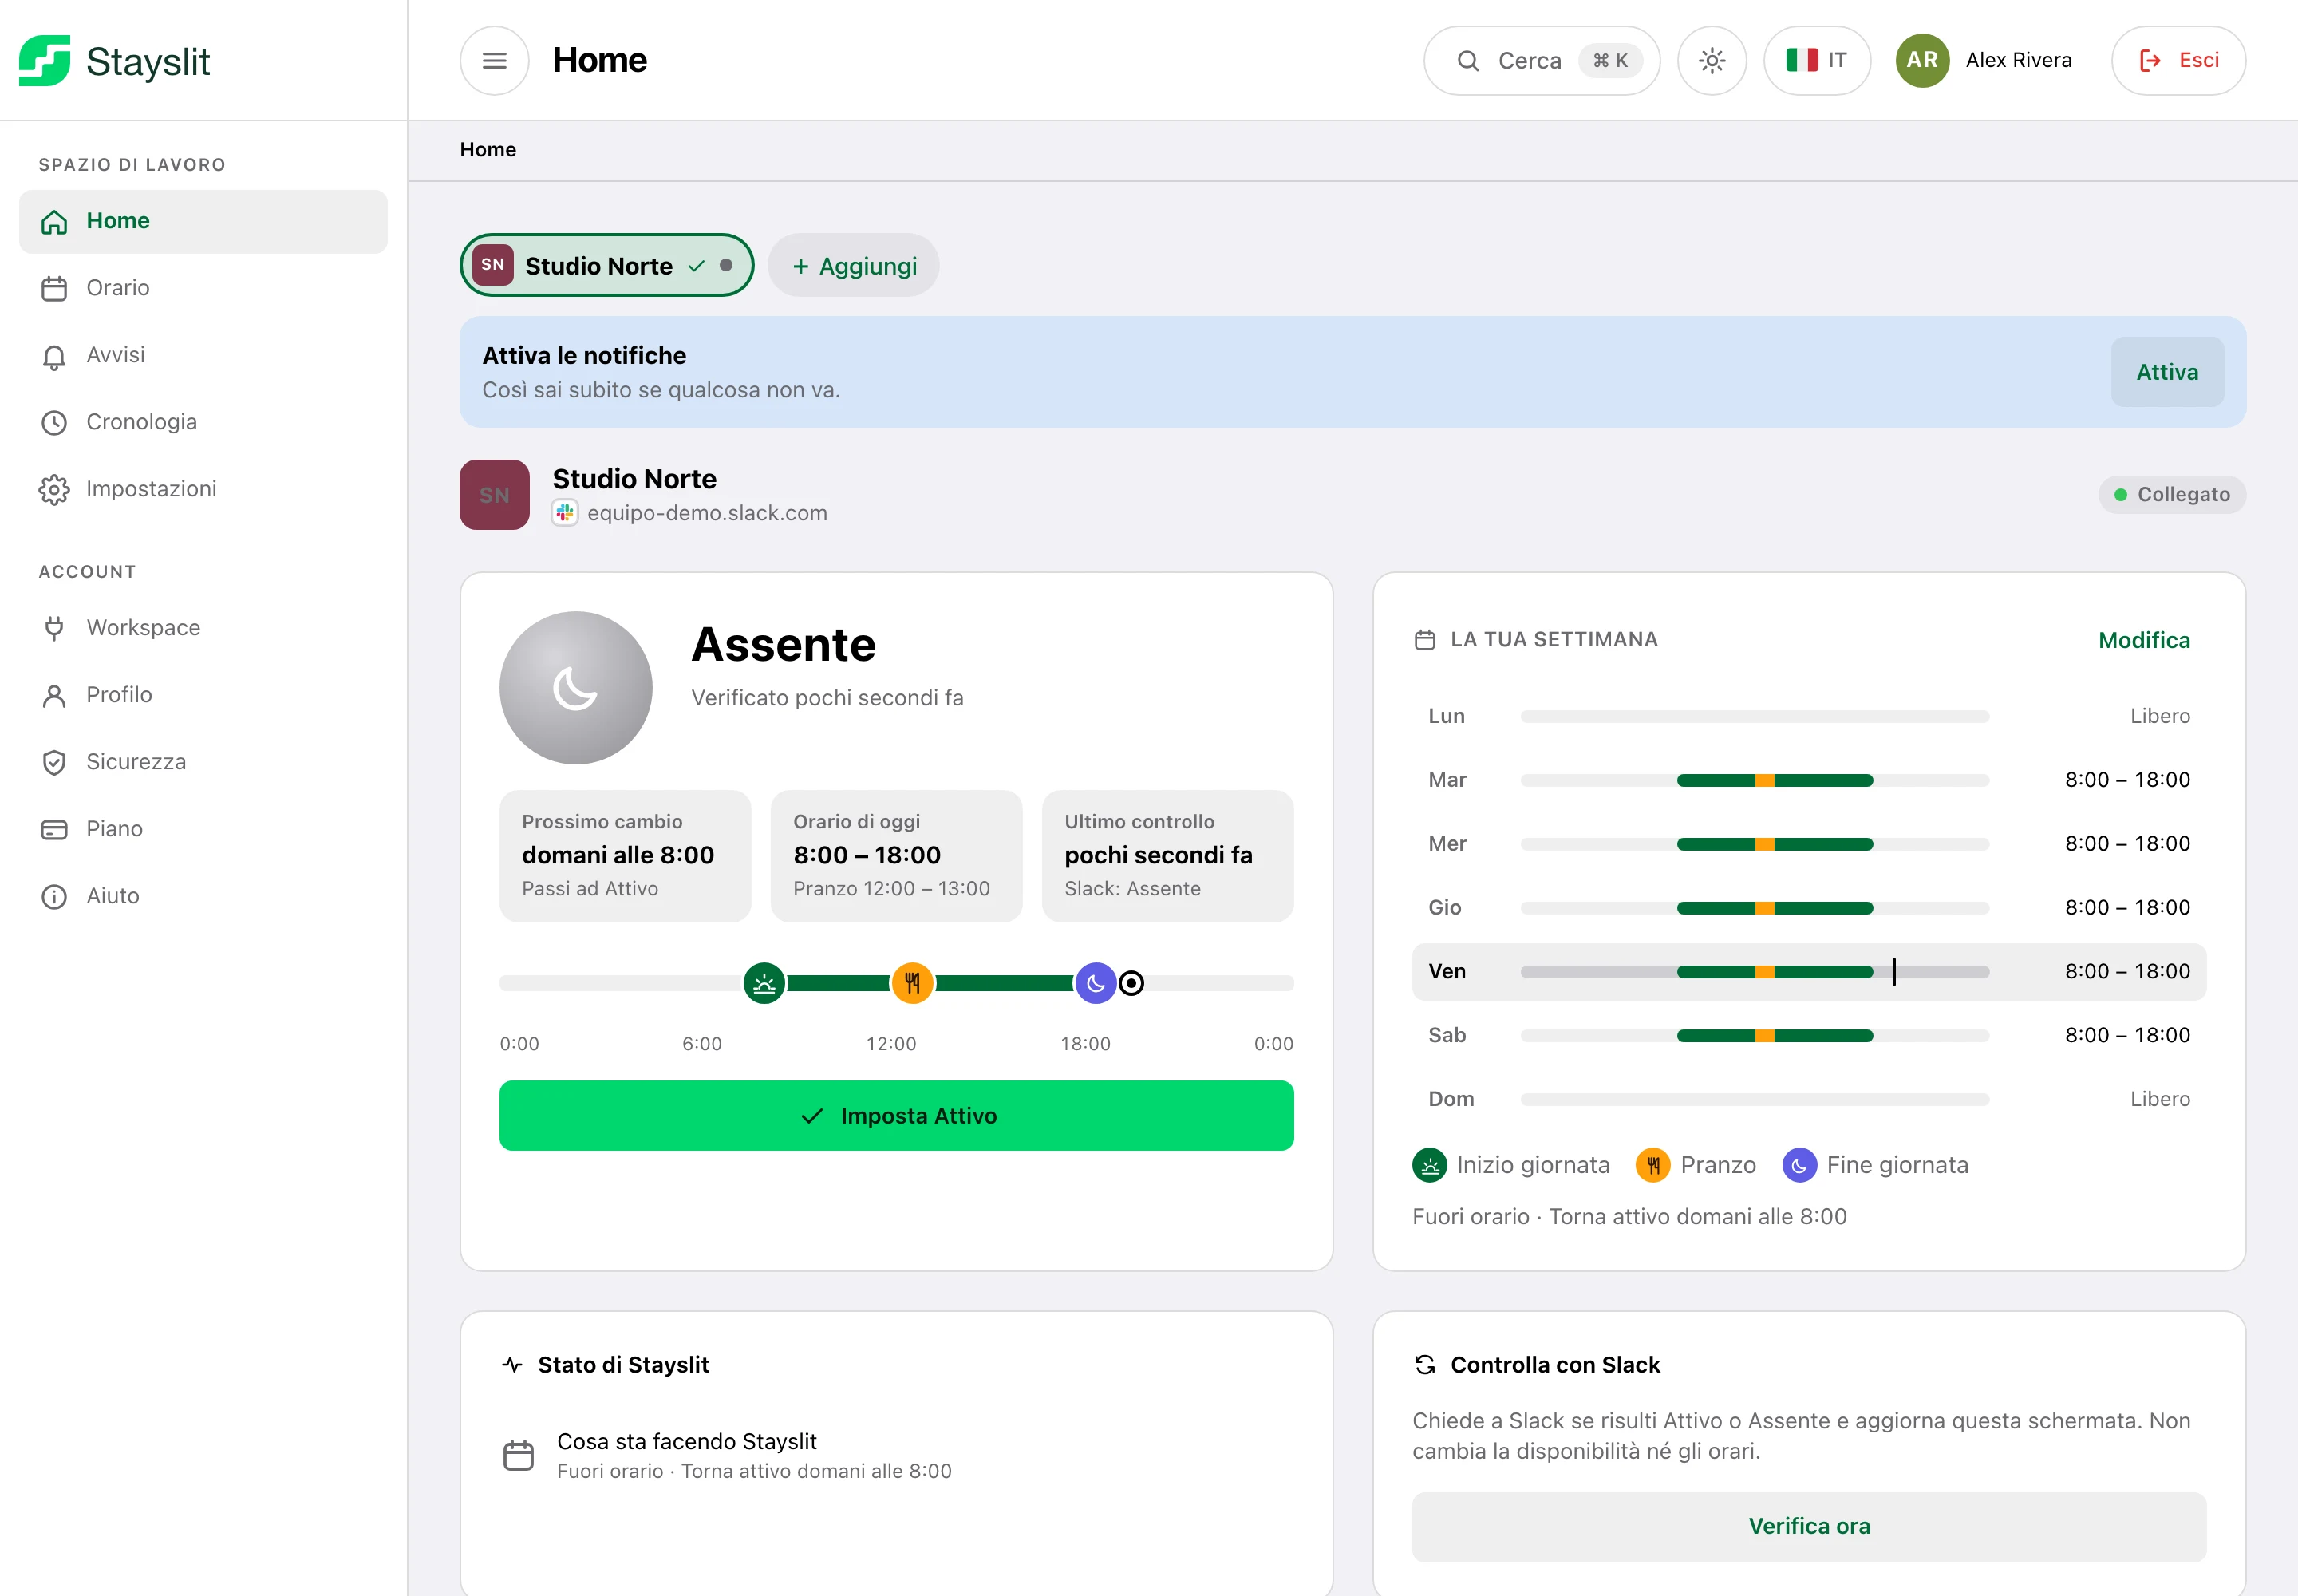Add a workspace with Aggiungi
2298x1596 pixels.
tap(854, 265)
